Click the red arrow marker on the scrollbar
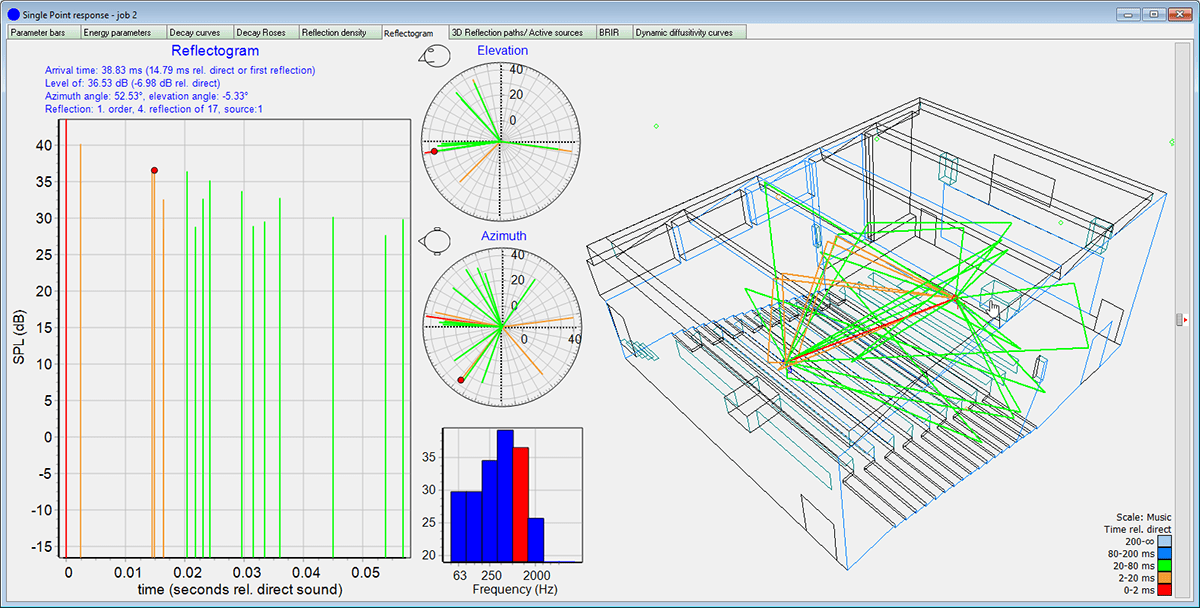This screenshot has height=608, width=1200. coord(1184,320)
